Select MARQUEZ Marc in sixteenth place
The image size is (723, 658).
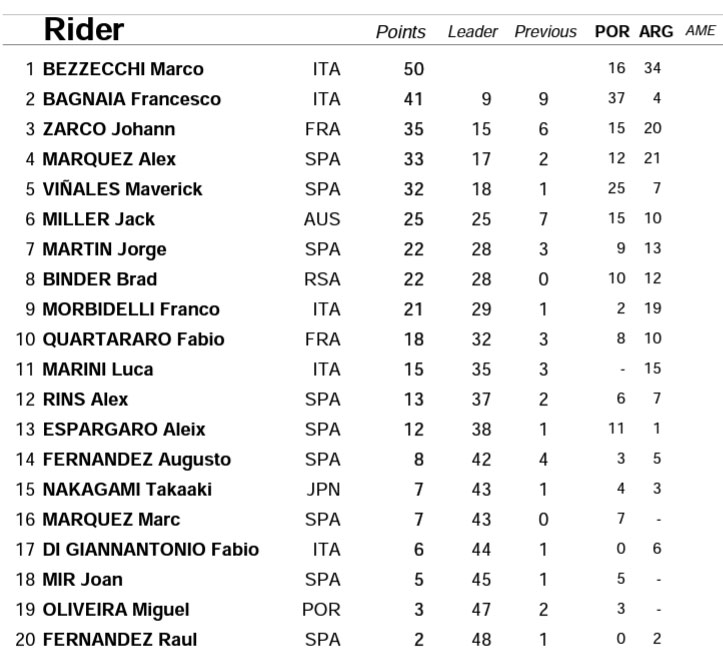pyautogui.click(x=109, y=519)
